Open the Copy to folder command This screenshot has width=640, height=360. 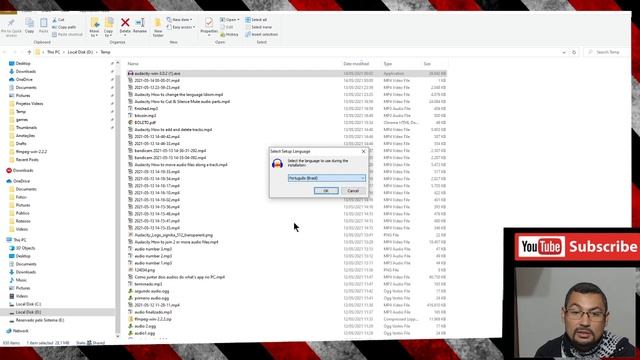pyautogui.click(x=109, y=27)
